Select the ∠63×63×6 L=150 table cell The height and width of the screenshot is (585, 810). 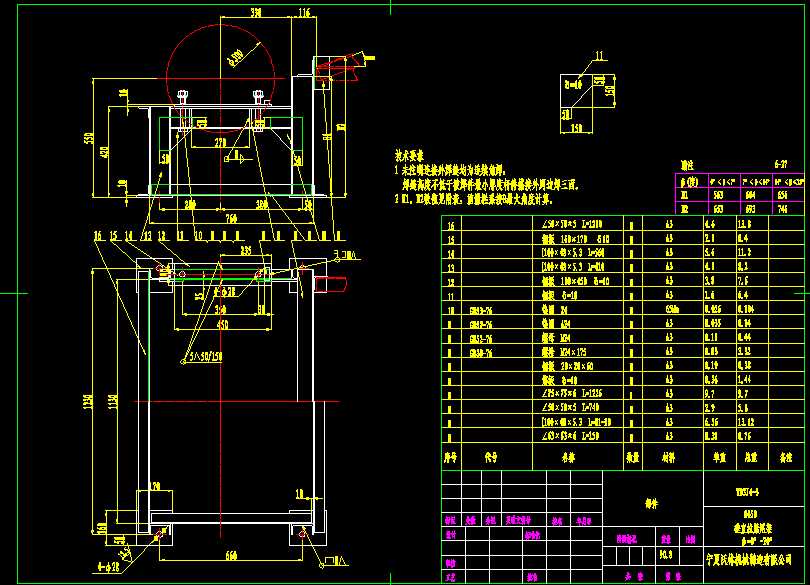coord(570,436)
